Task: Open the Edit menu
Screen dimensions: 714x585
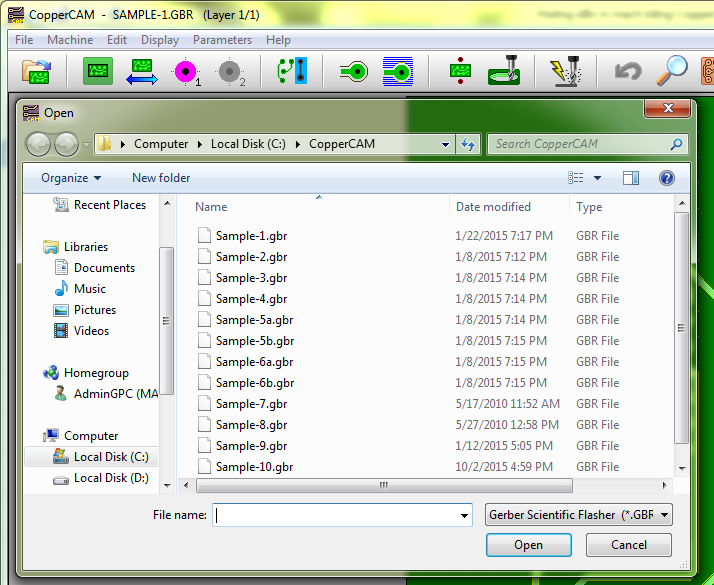Action: pyautogui.click(x=117, y=40)
